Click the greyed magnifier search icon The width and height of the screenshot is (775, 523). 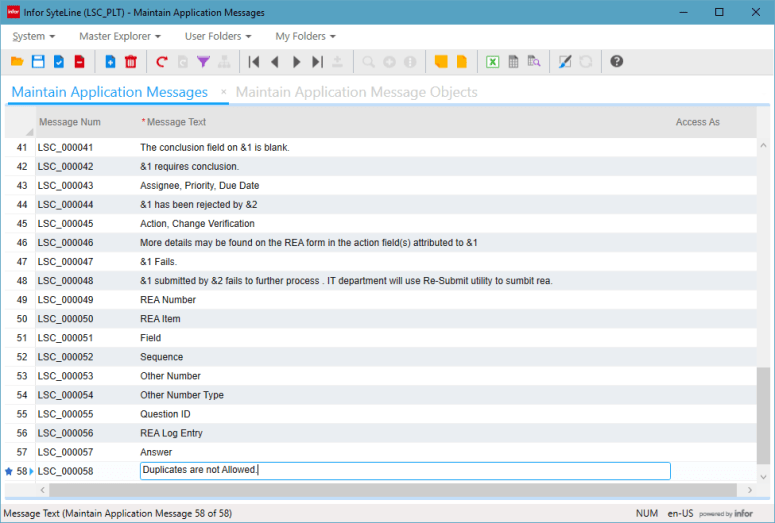tap(368, 62)
